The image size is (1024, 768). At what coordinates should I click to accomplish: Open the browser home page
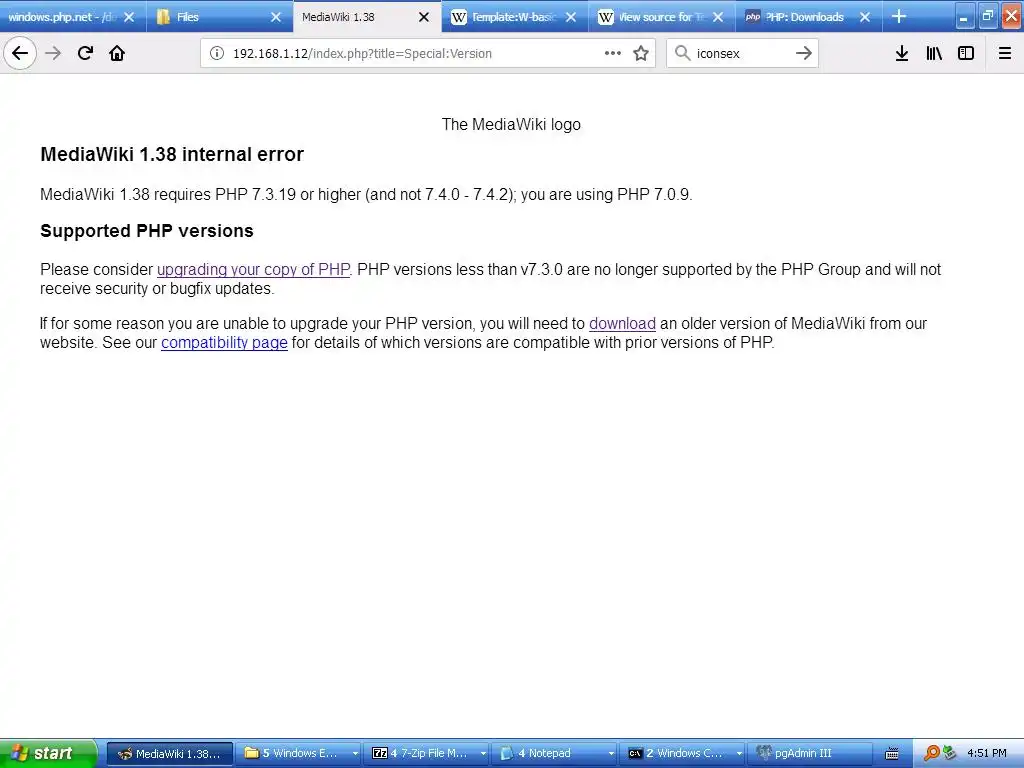pos(117,53)
